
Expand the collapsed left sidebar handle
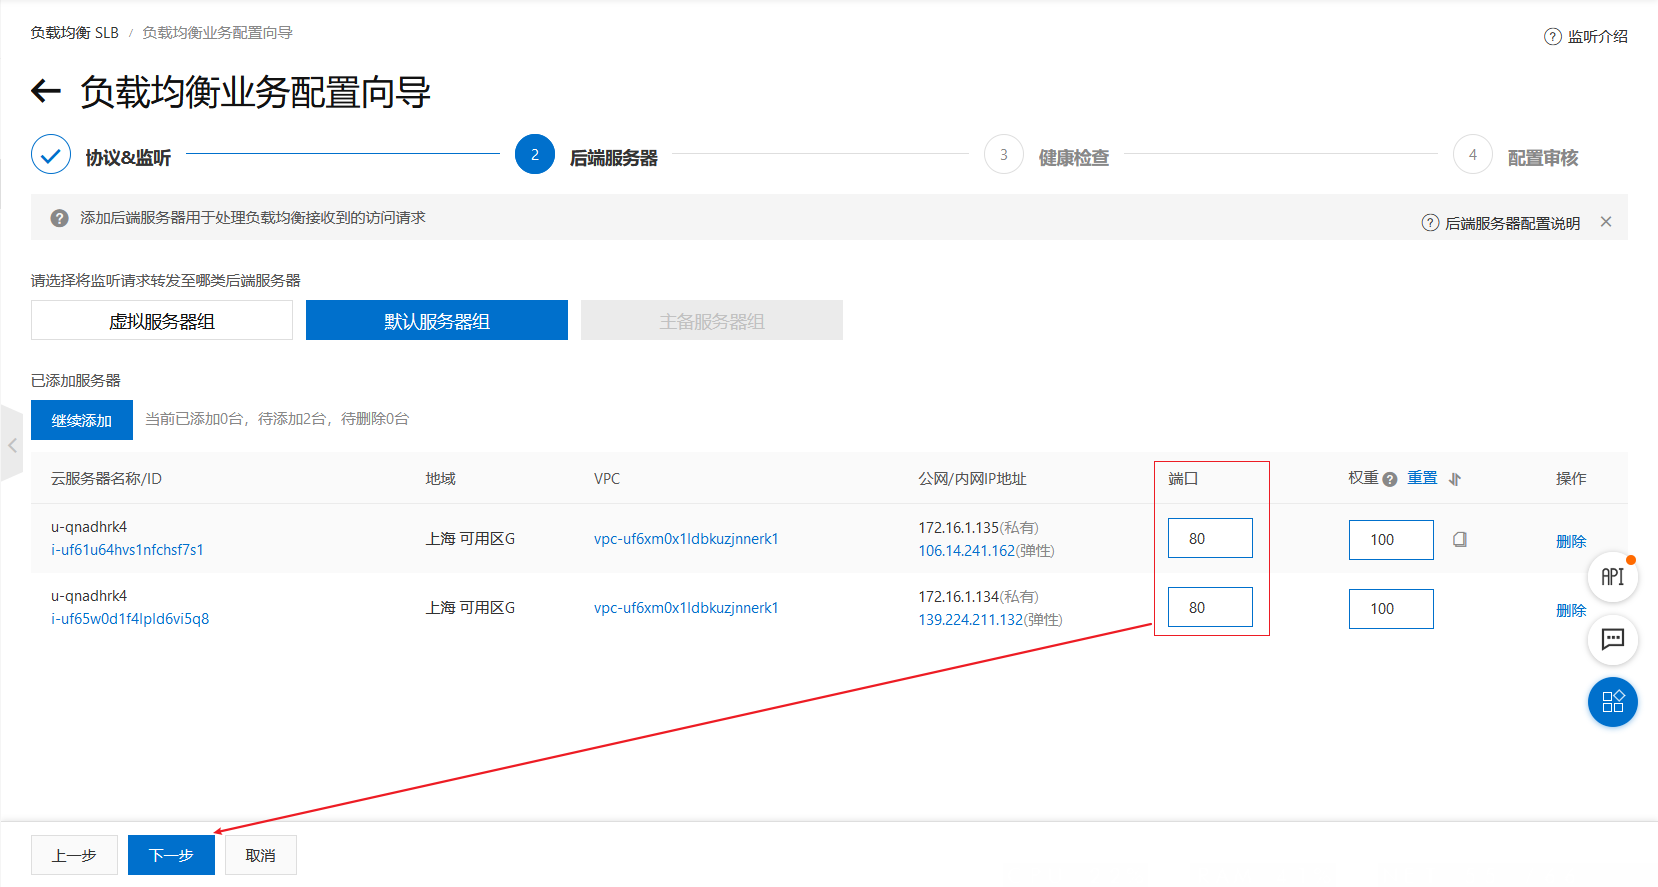[x=12, y=444]
